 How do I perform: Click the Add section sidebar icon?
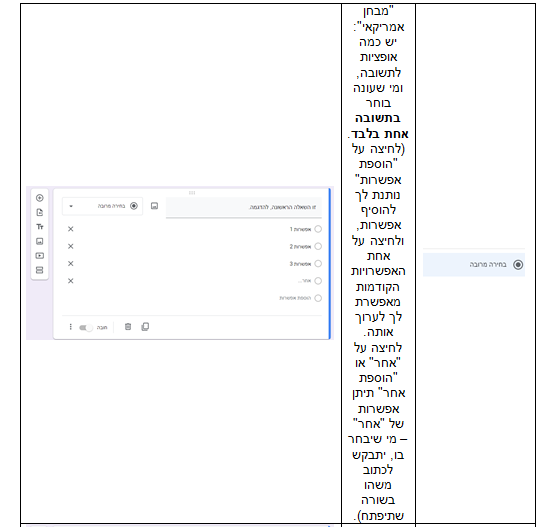(x=39, y=270)
